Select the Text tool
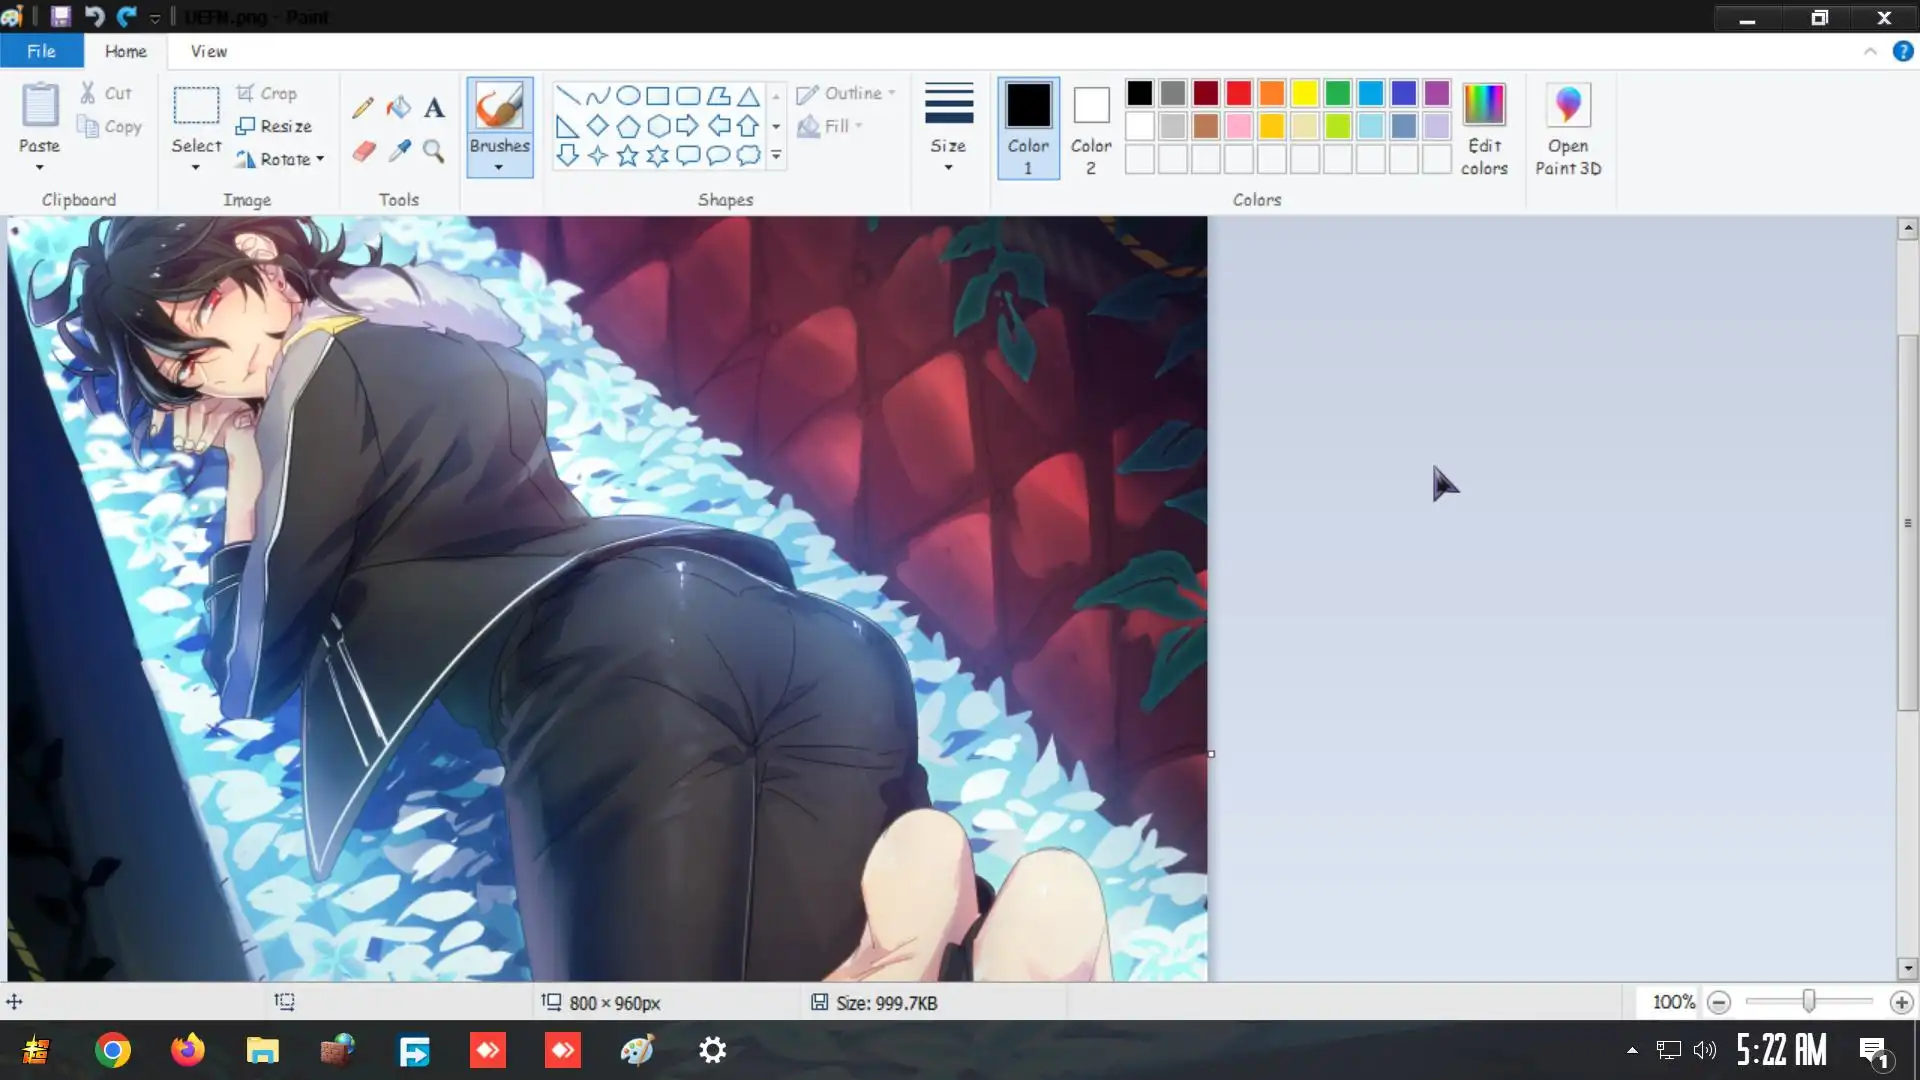 (x=434, y=107)
